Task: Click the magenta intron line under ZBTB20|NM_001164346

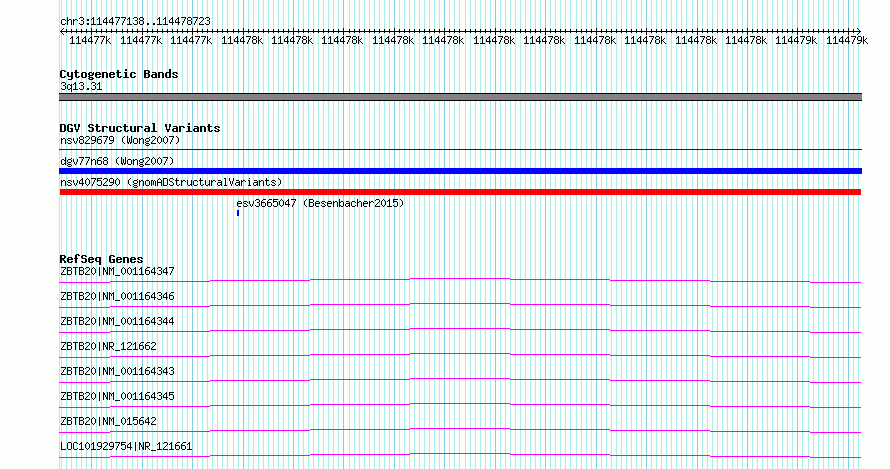Action: tap(460, 304)
